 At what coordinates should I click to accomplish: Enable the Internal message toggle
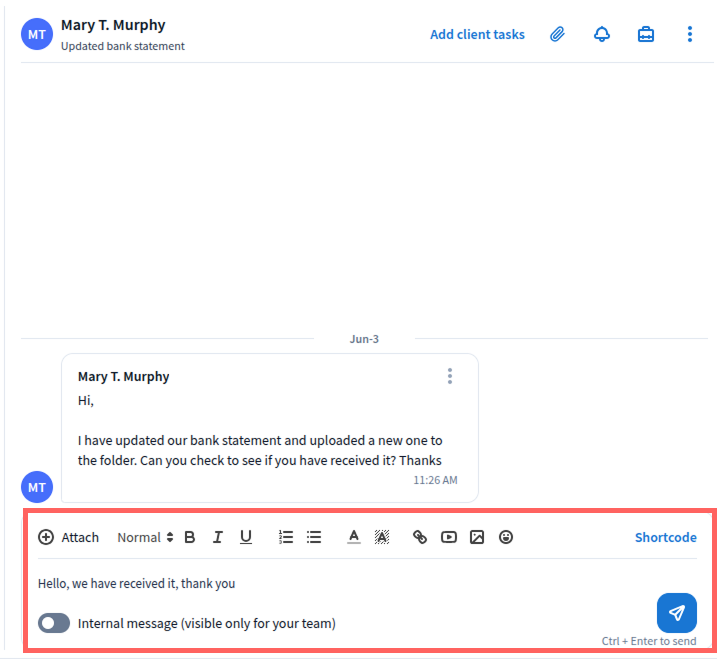tap(54, 623)
